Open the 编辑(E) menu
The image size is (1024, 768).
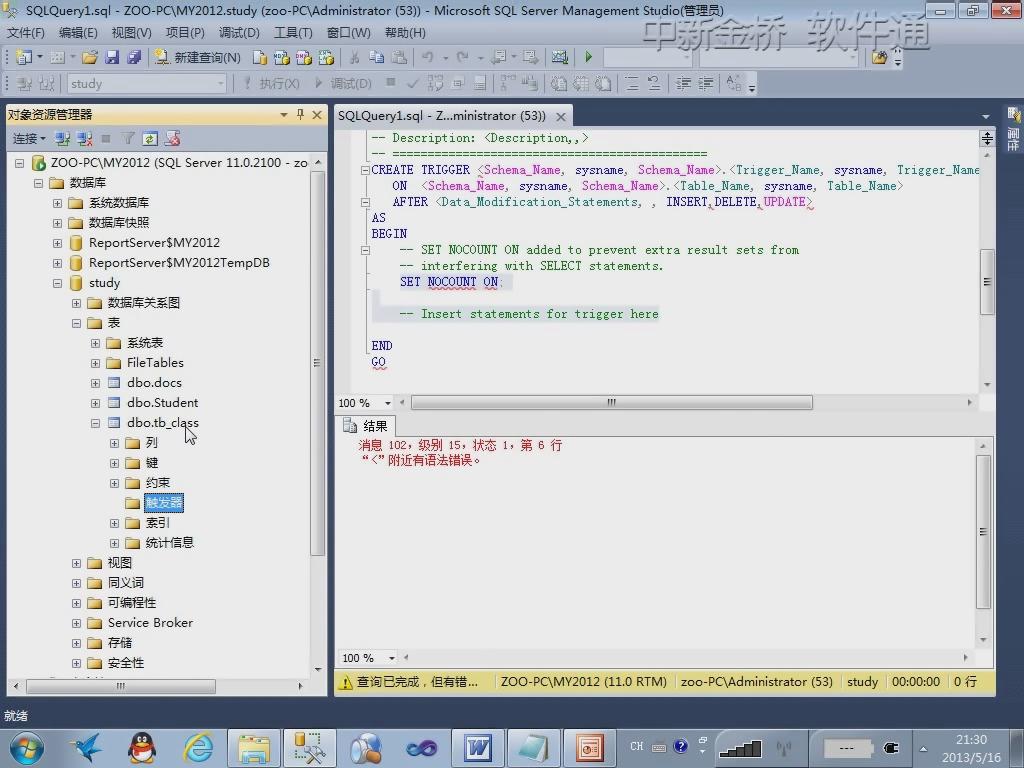point(78,33)
